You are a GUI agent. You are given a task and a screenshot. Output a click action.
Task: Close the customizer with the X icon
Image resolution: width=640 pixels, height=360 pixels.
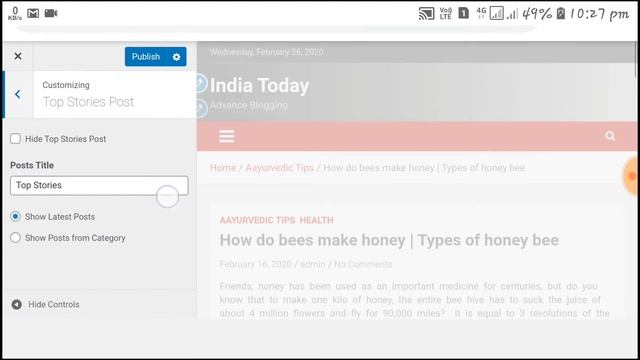(18, 56)
